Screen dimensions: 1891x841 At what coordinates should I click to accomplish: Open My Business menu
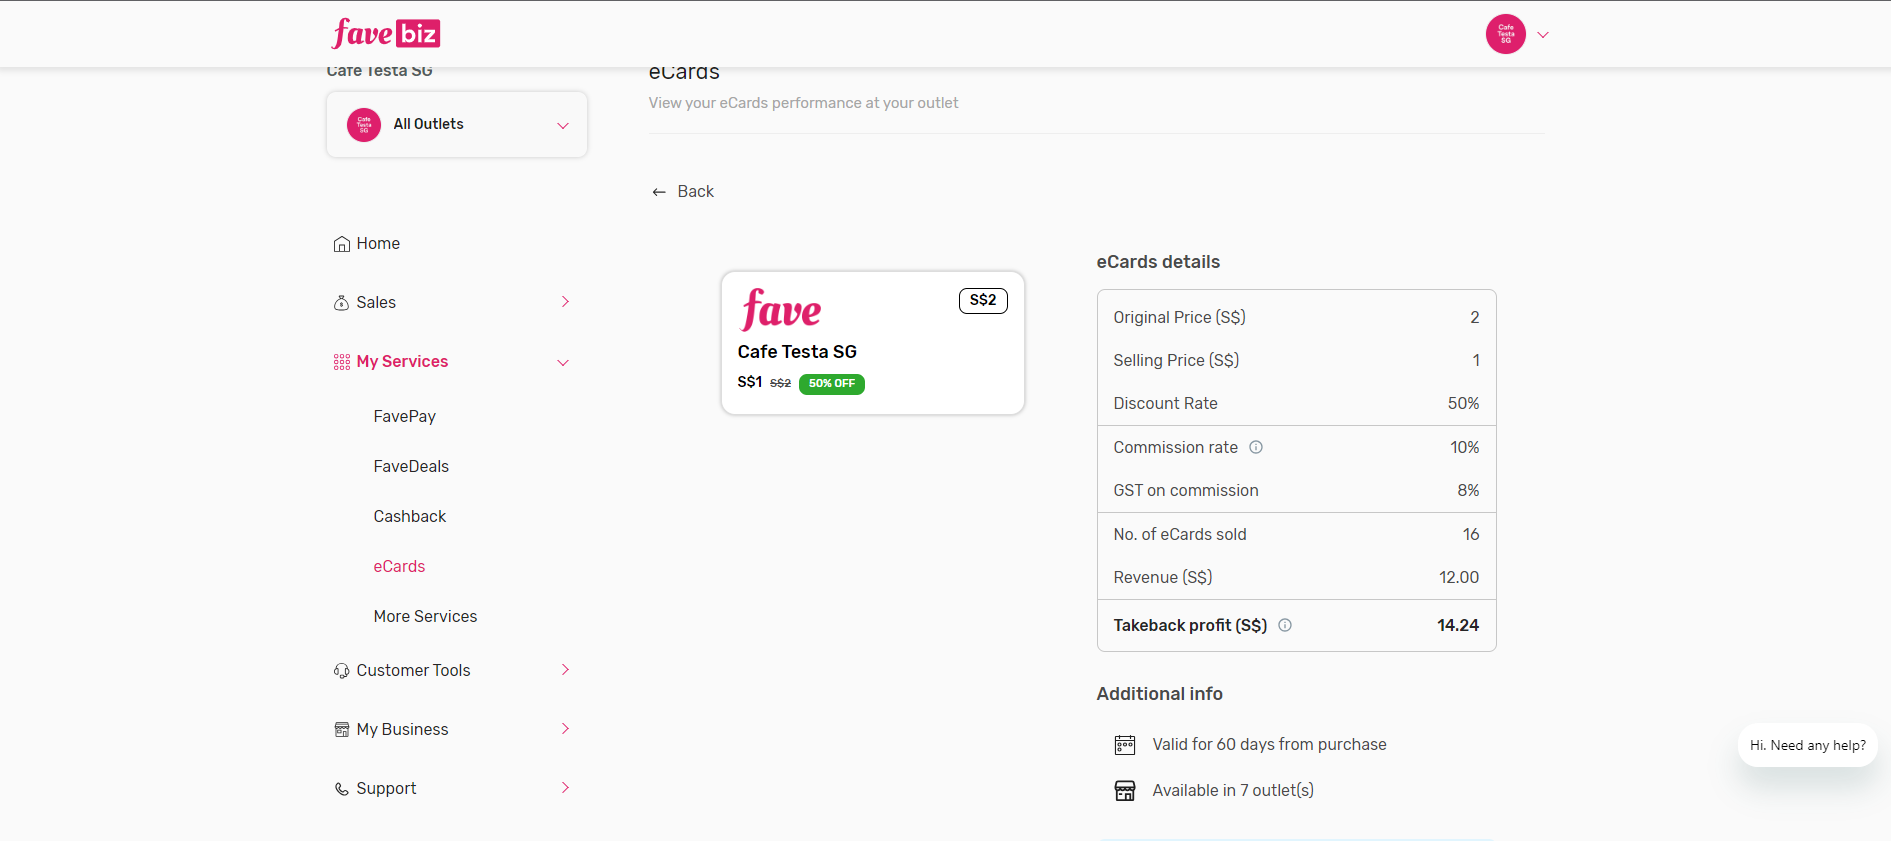(402, 730)
